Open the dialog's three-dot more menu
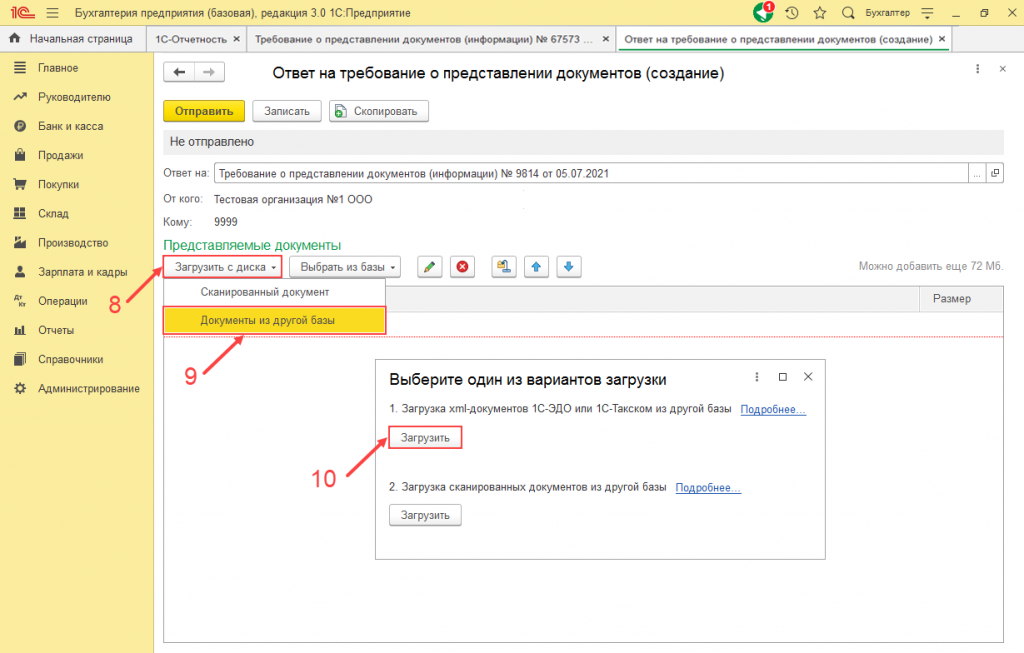Screen dimensions: 1024x653 [756, 377]
